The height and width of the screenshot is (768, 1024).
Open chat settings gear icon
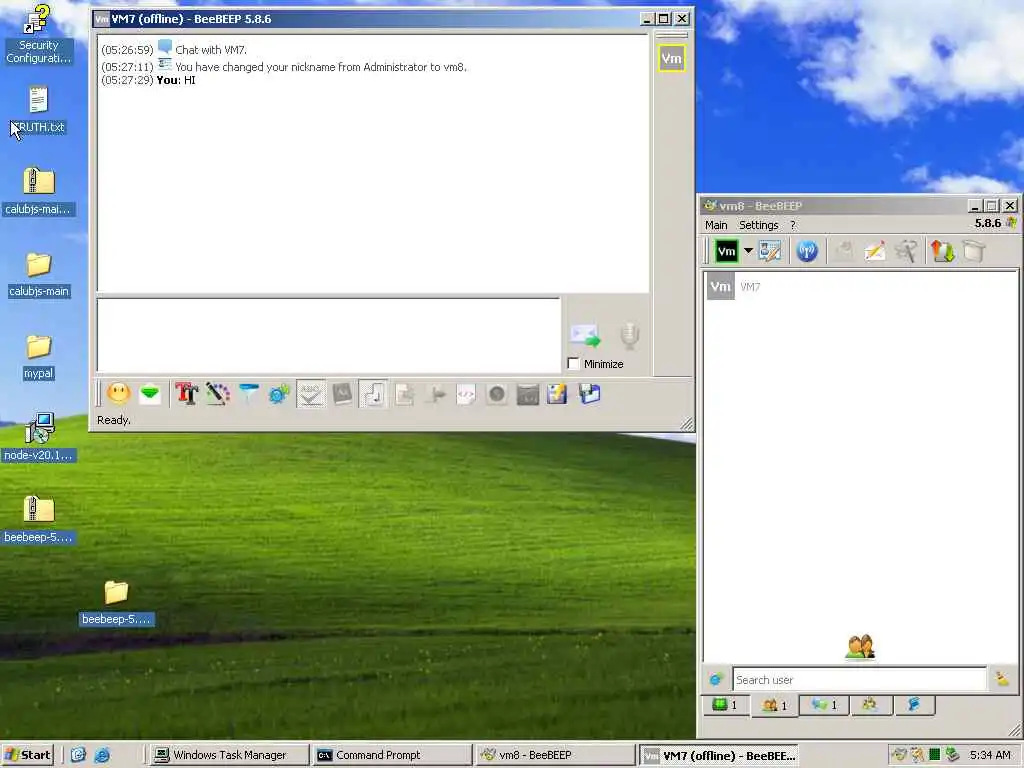(280, 394)
